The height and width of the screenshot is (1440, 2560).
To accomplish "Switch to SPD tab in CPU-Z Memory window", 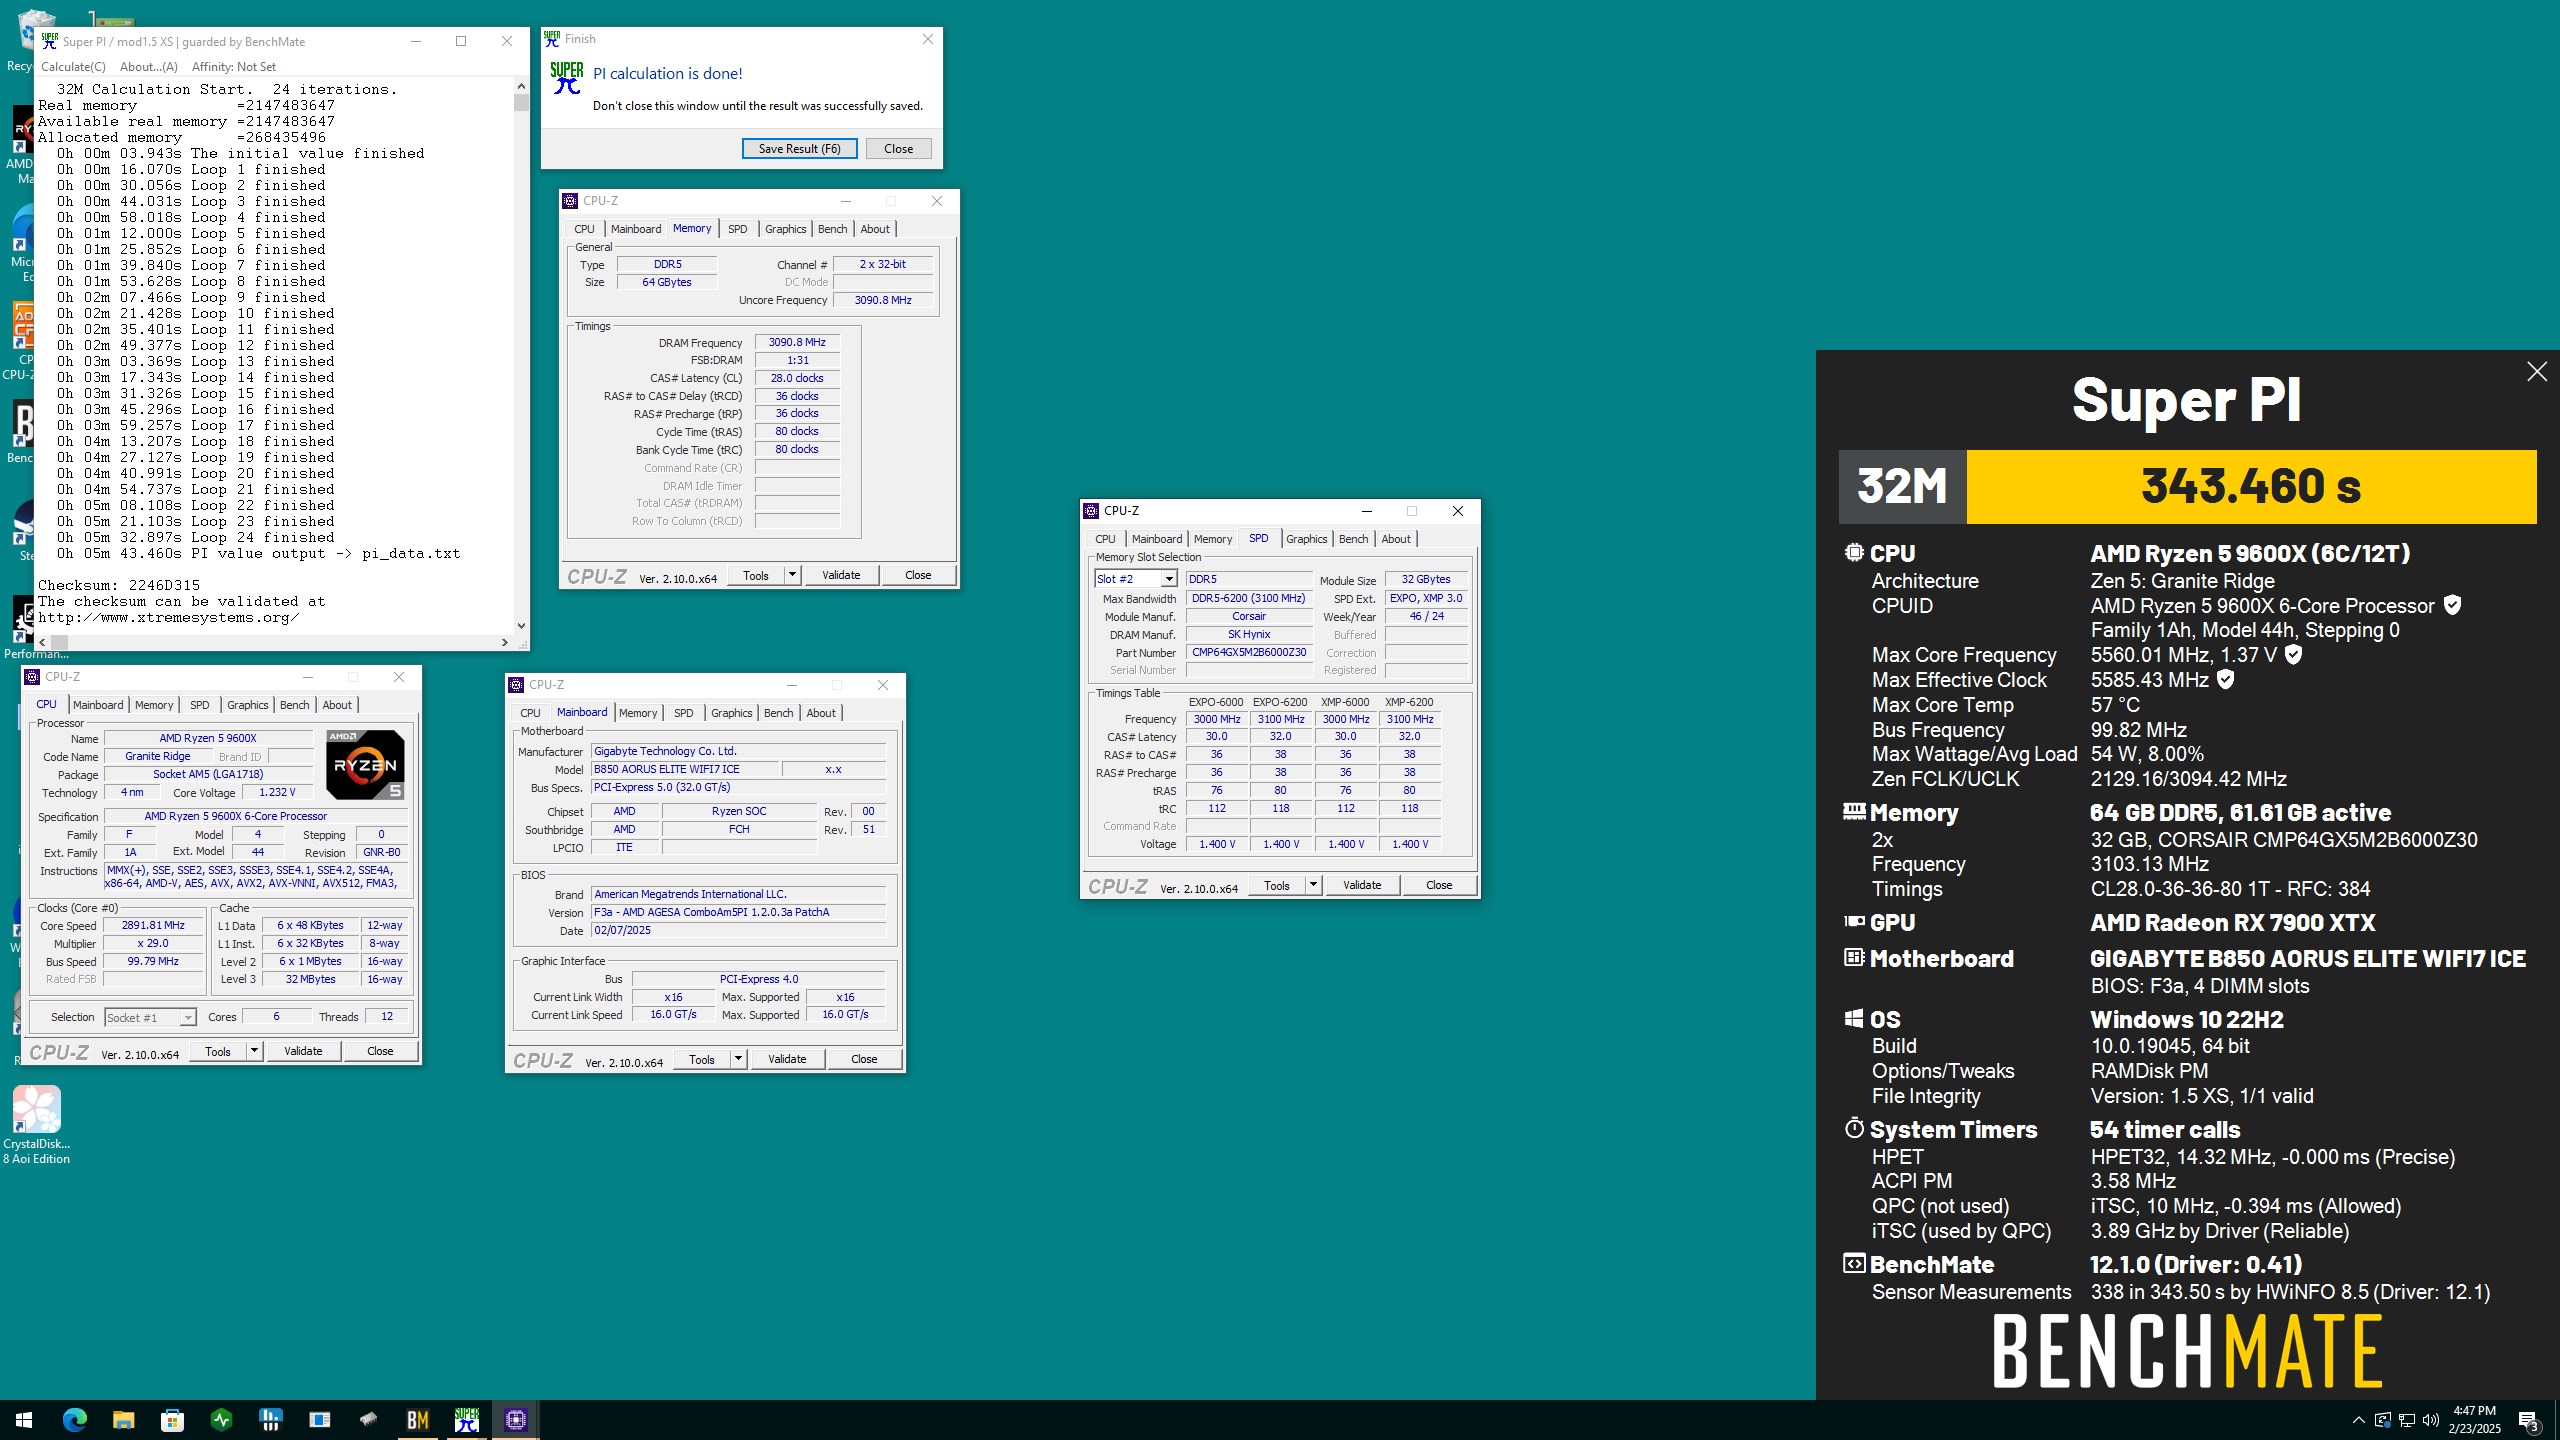I will 737,229.
